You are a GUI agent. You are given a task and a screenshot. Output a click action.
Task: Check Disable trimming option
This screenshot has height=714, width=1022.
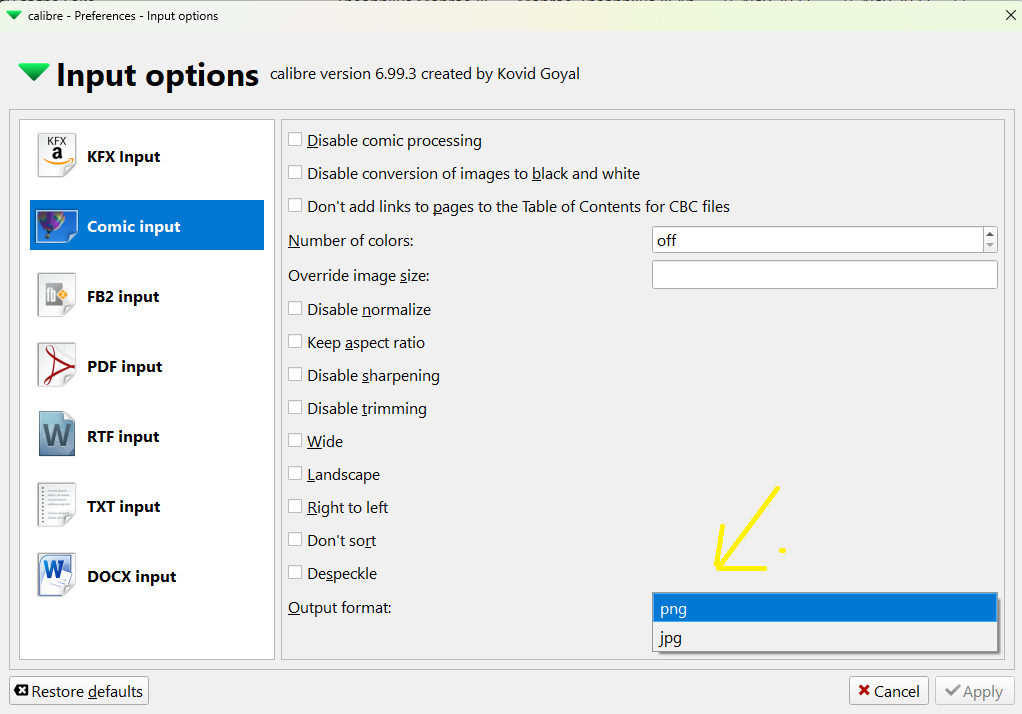(295, 408)
